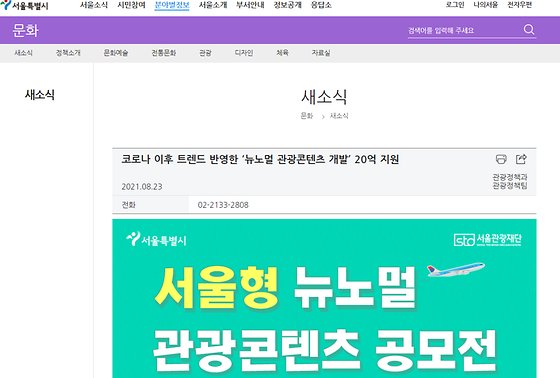Click the article title about 뉴노멀 관광콘텐츠
This screenshot has height=378, width=560.
pos(260,159)
